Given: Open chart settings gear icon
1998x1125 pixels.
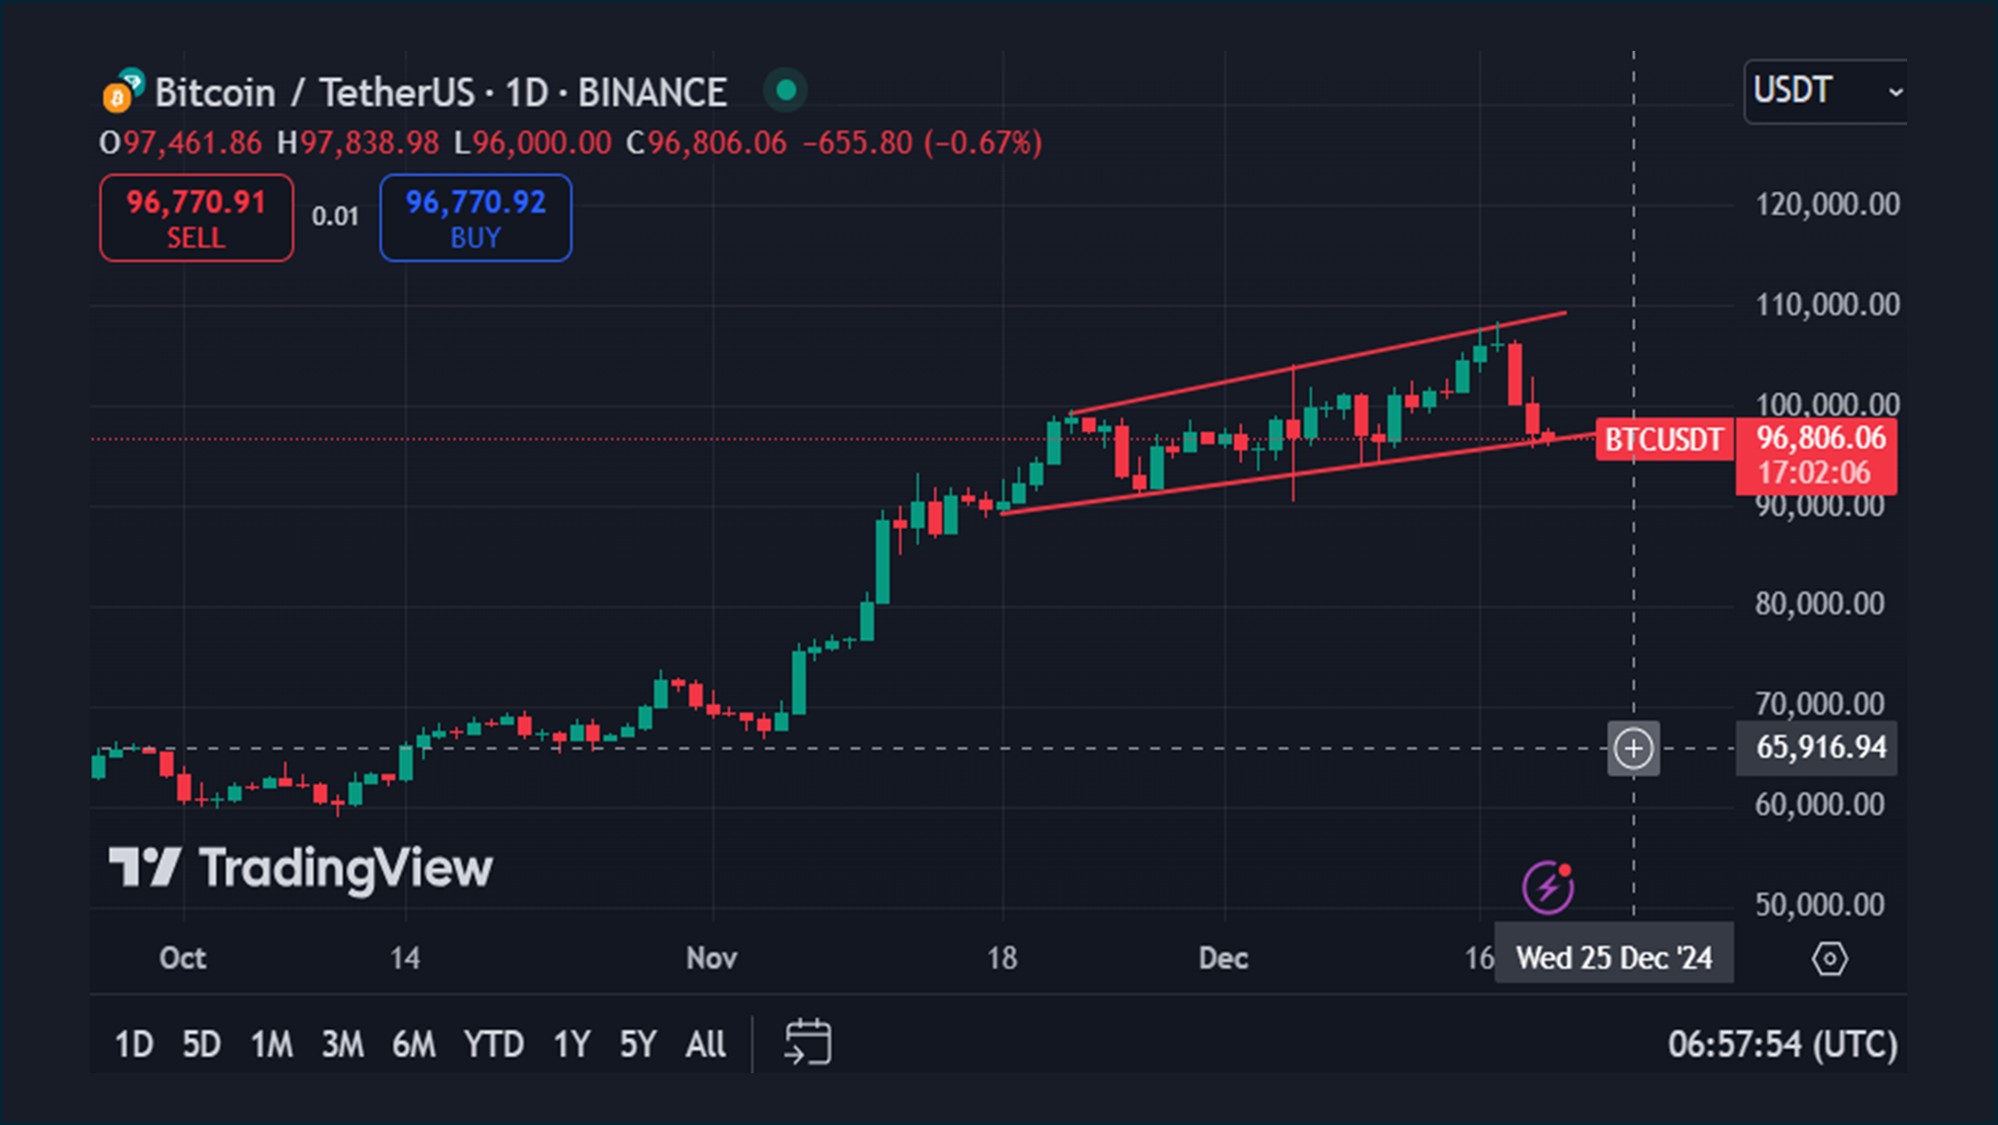Looking at the screenshot, I should 1829,959.
